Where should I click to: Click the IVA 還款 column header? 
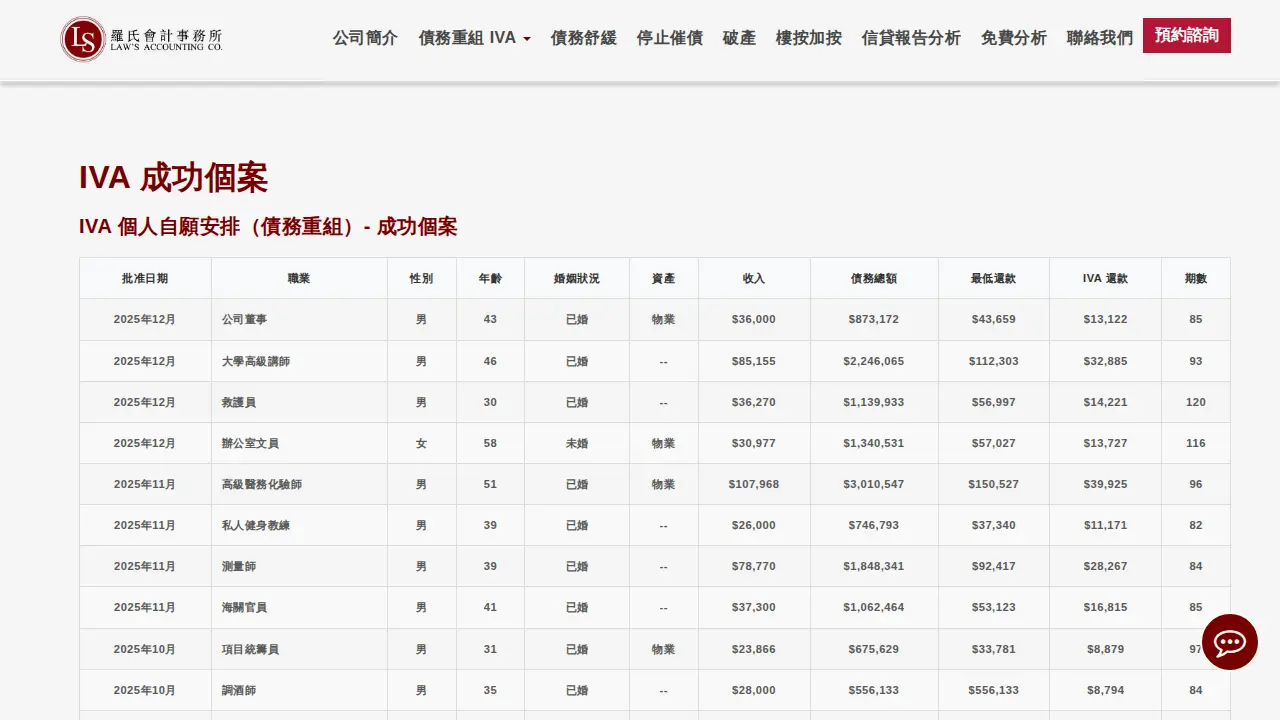1105,279
